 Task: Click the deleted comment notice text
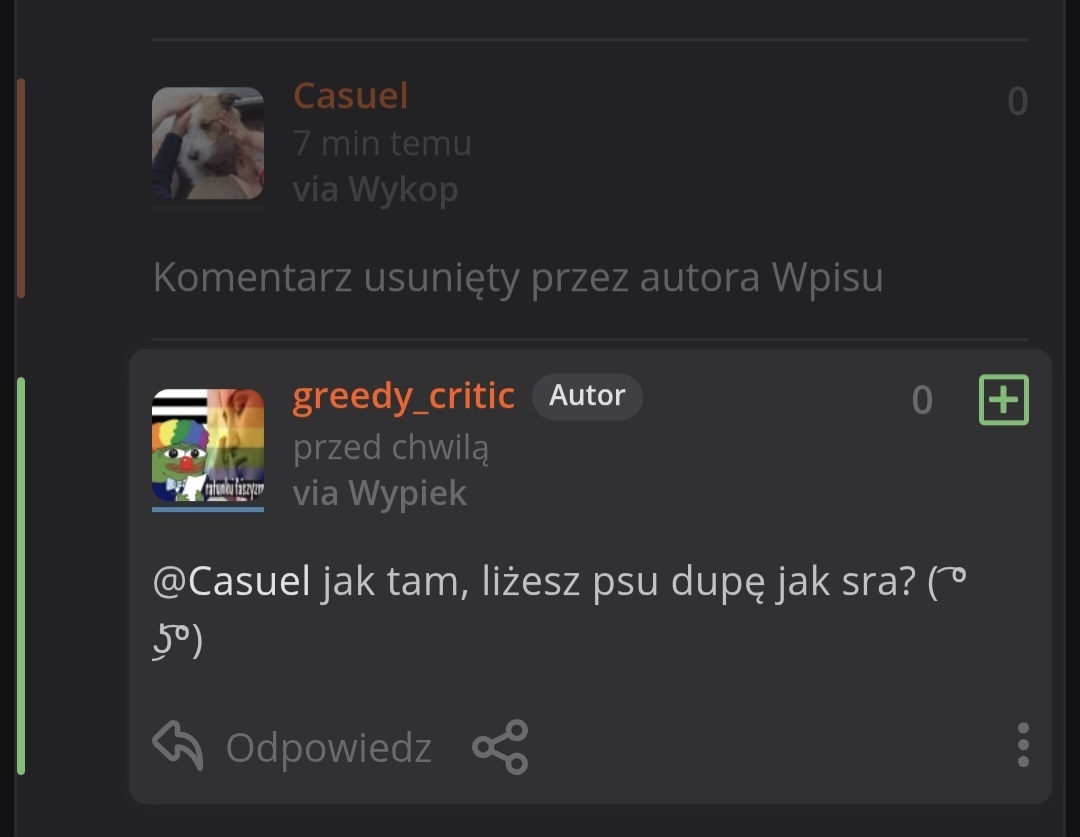point(518,277)
